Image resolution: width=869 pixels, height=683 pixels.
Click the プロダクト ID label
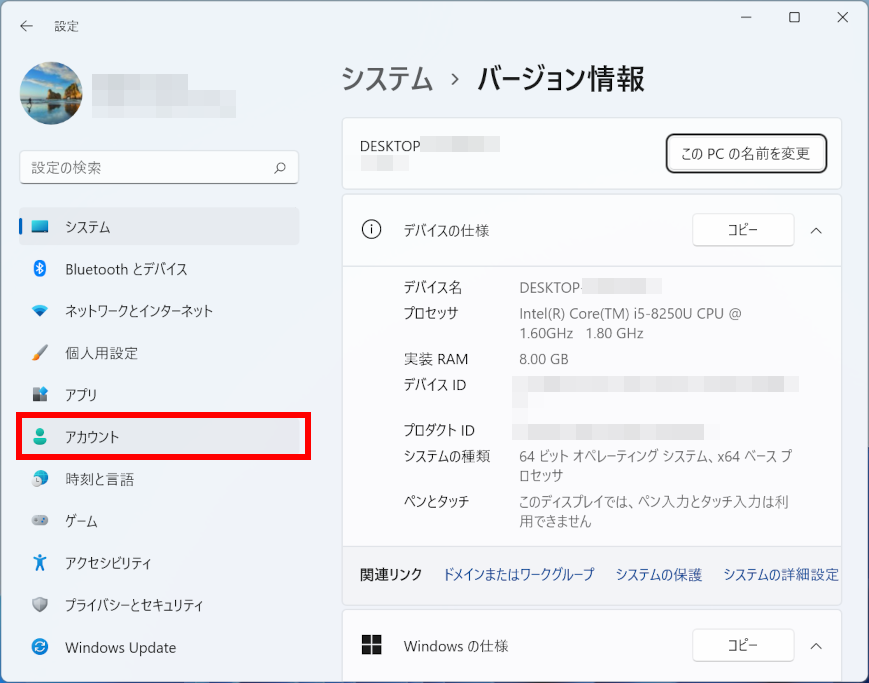pos(439,430)
